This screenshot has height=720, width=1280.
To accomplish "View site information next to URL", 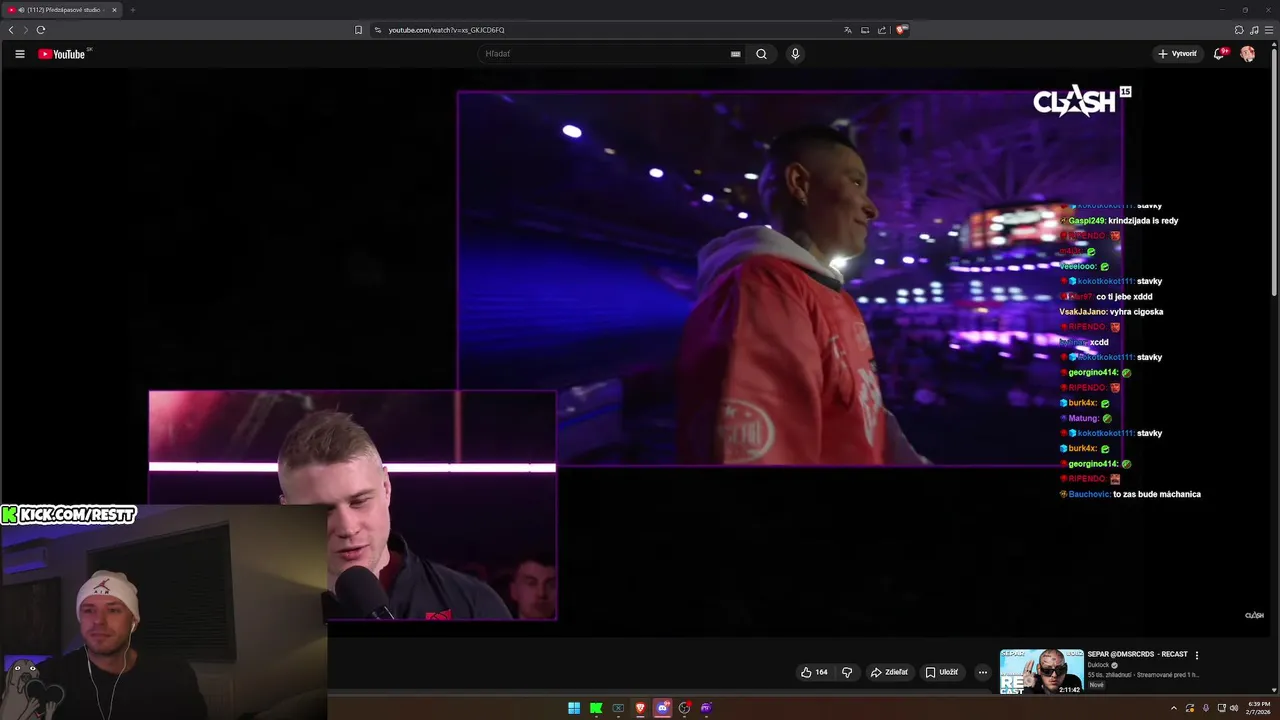I will pos(378,30).
